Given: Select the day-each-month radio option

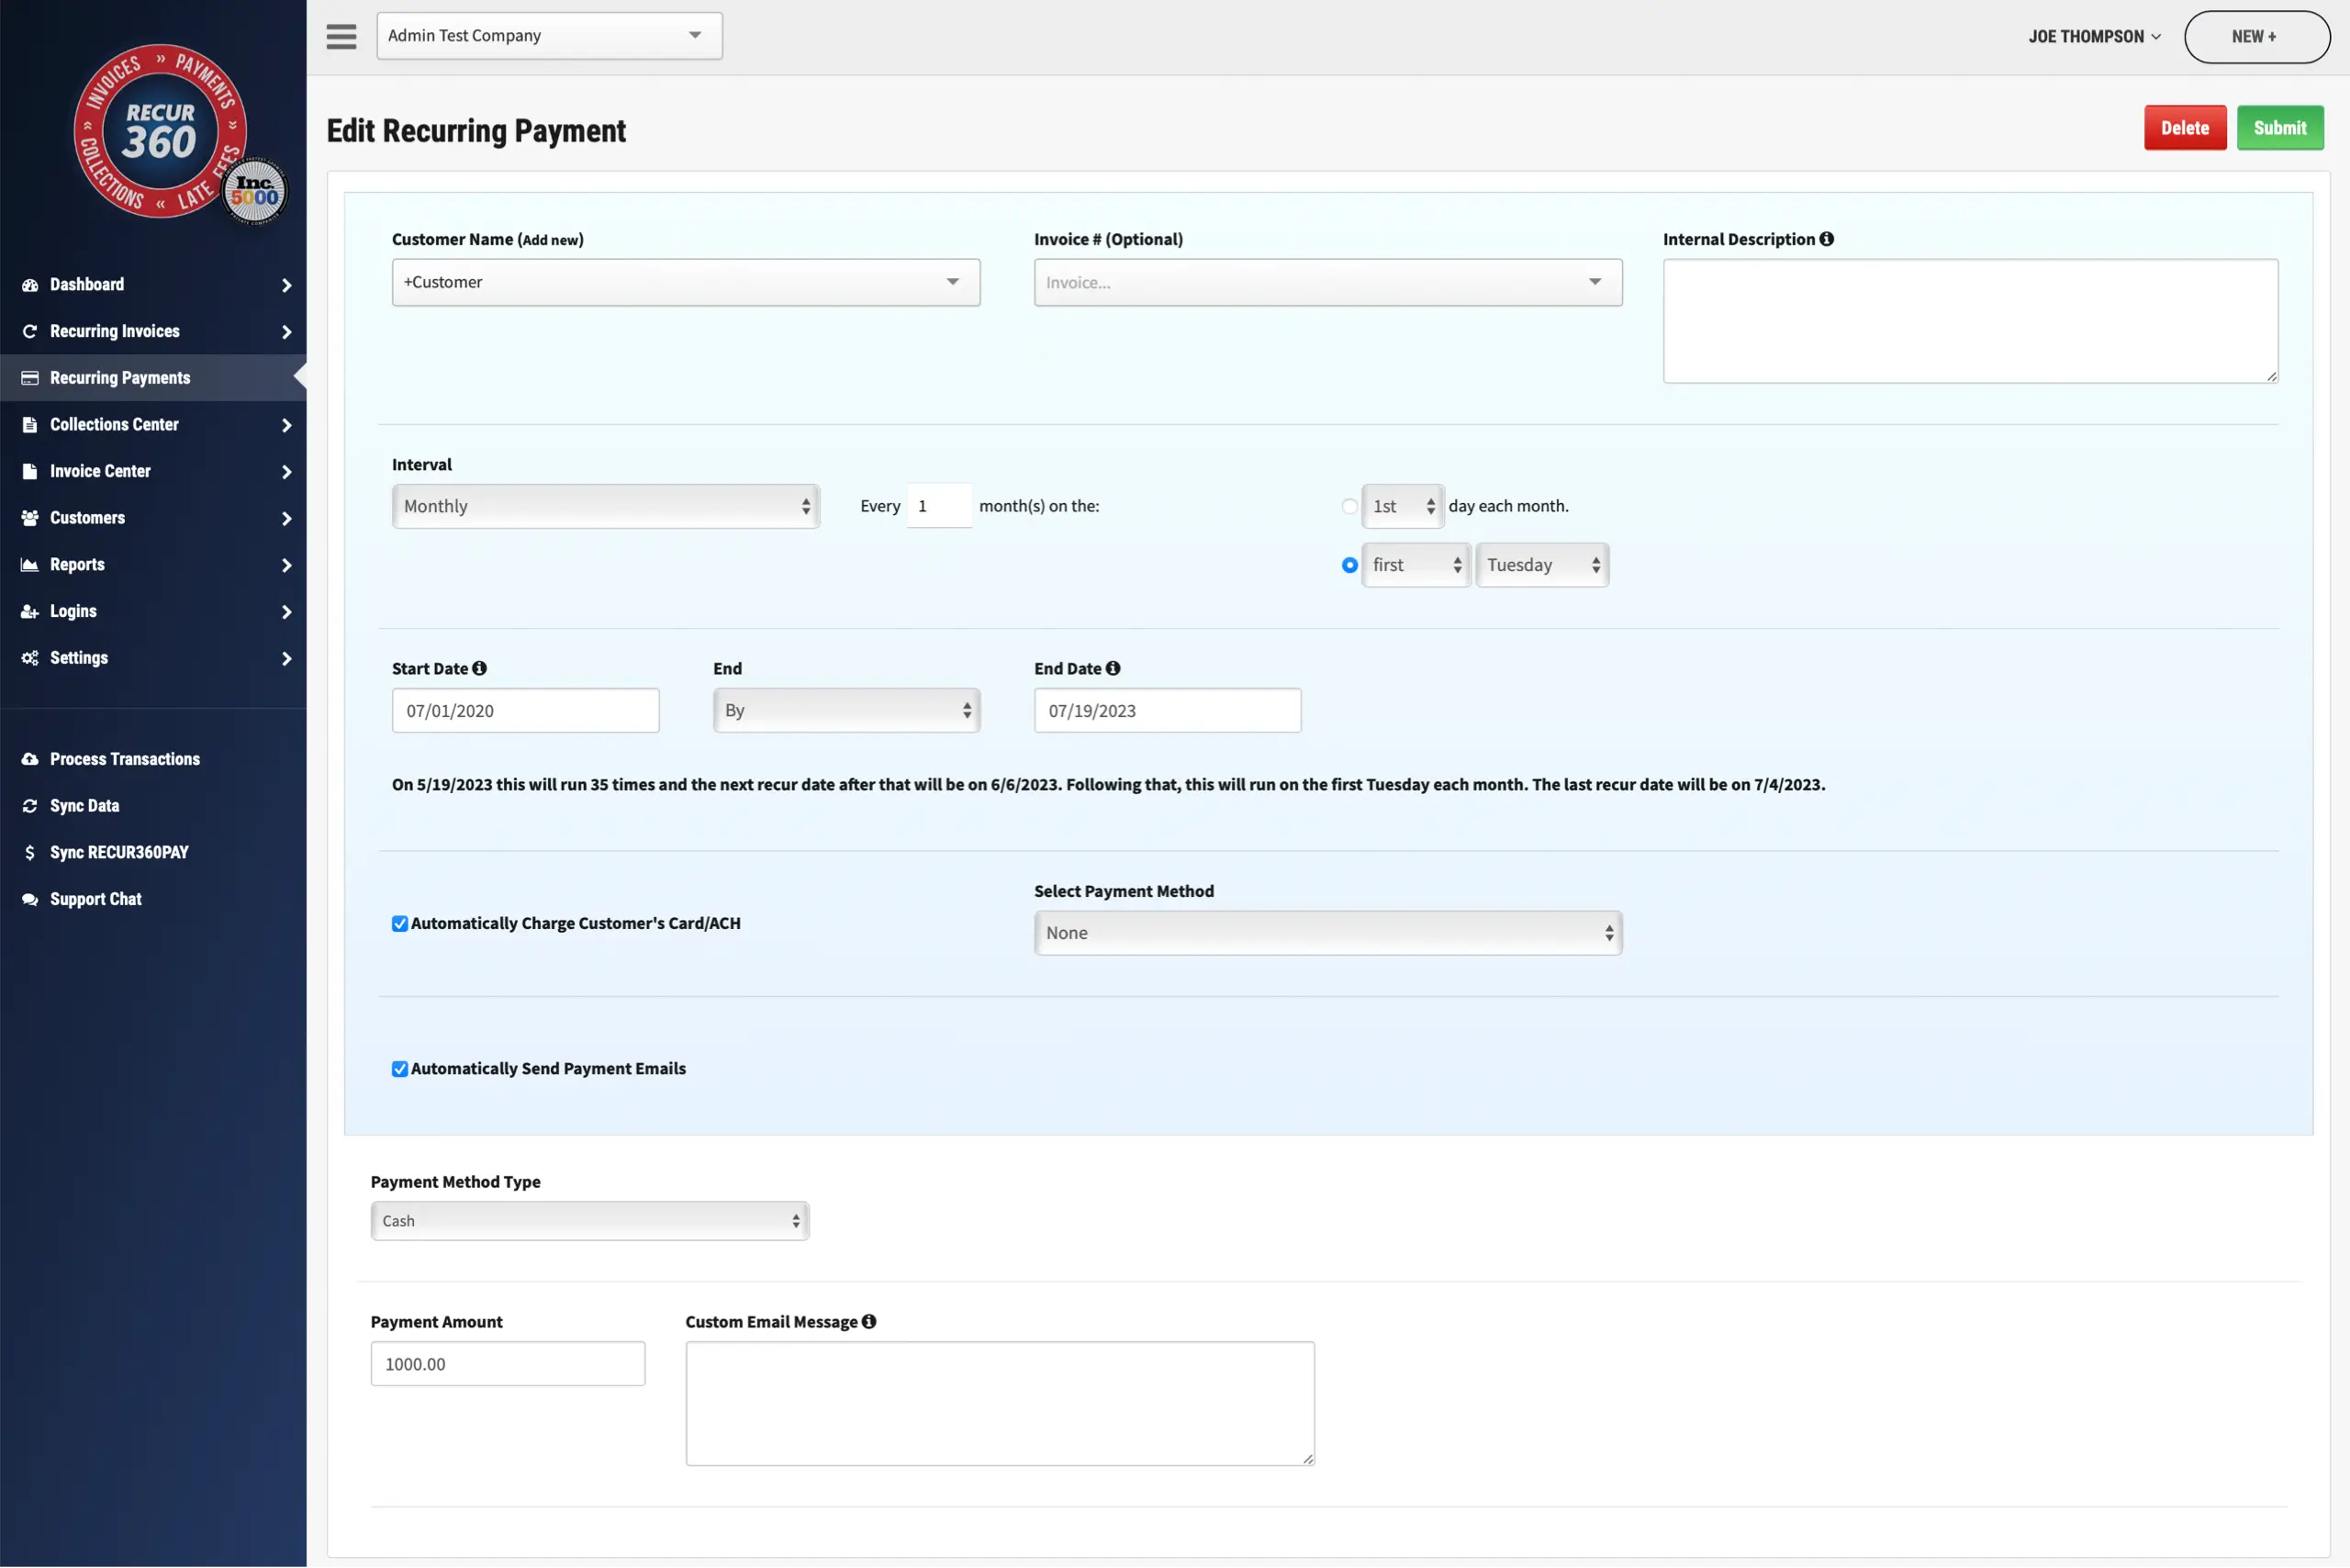Looking at the screenshot, I should [x=1349, y=506].
